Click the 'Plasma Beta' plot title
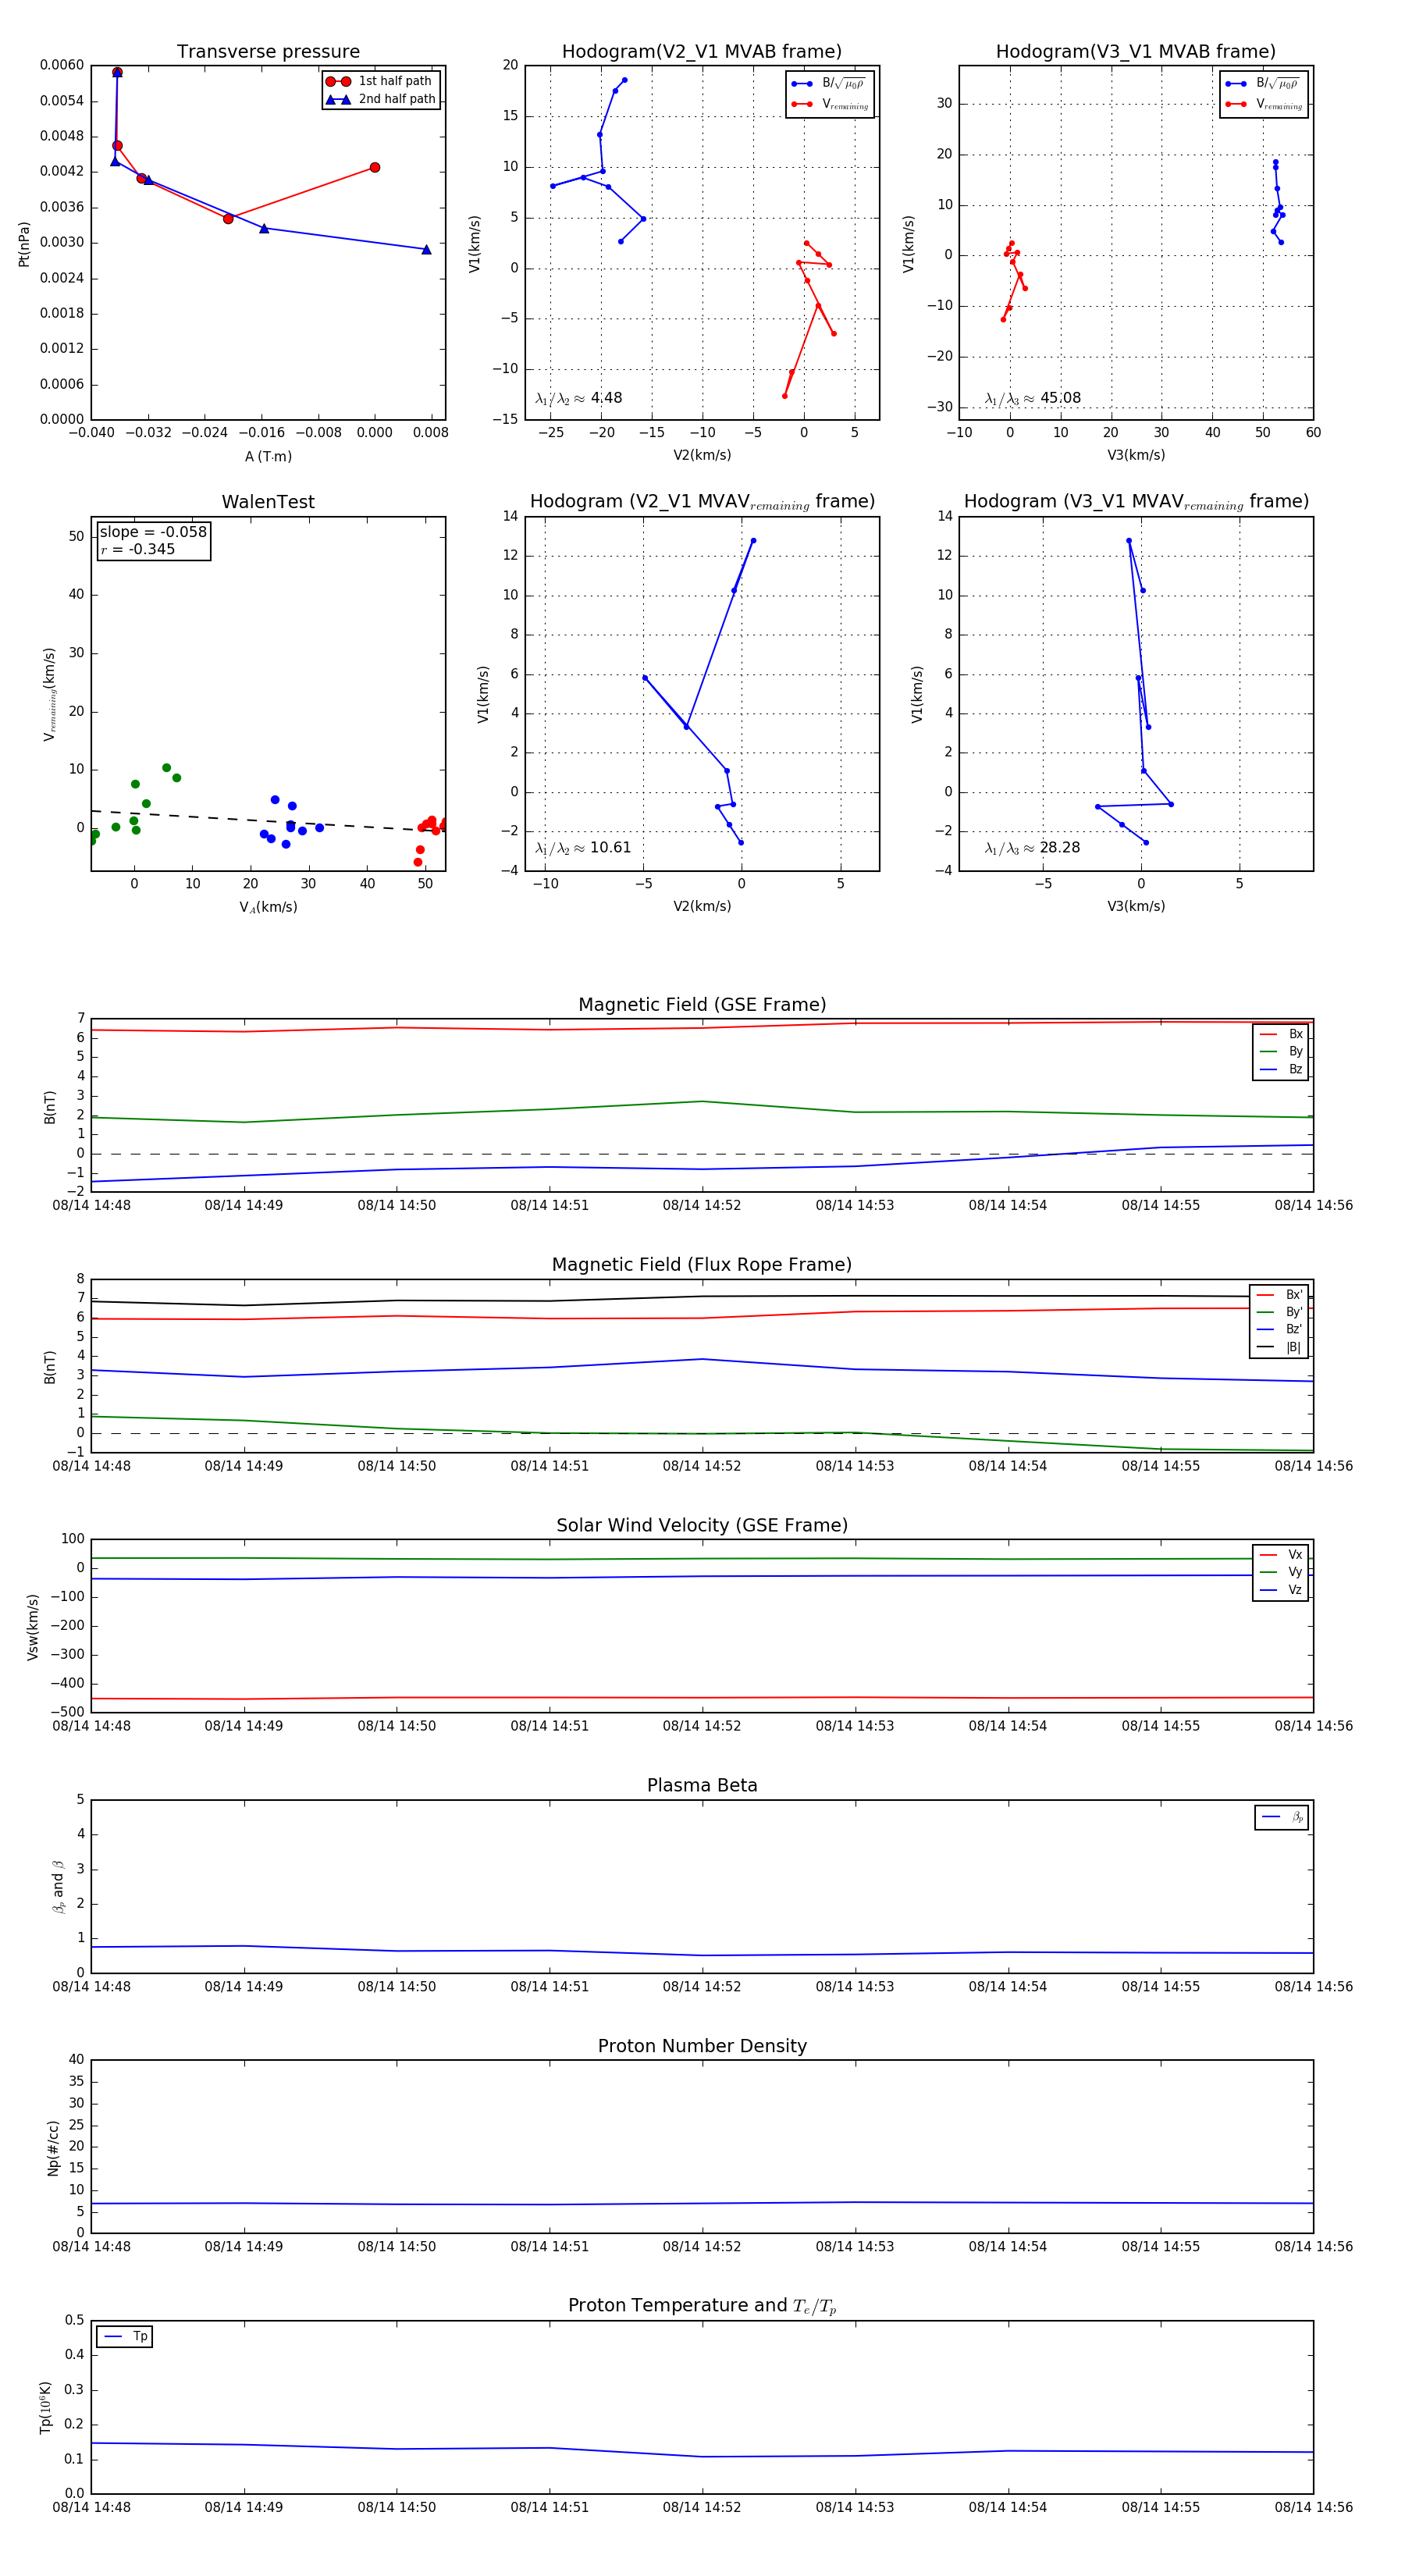This screenshot has height=2576, width=1405. (702, 1785)
